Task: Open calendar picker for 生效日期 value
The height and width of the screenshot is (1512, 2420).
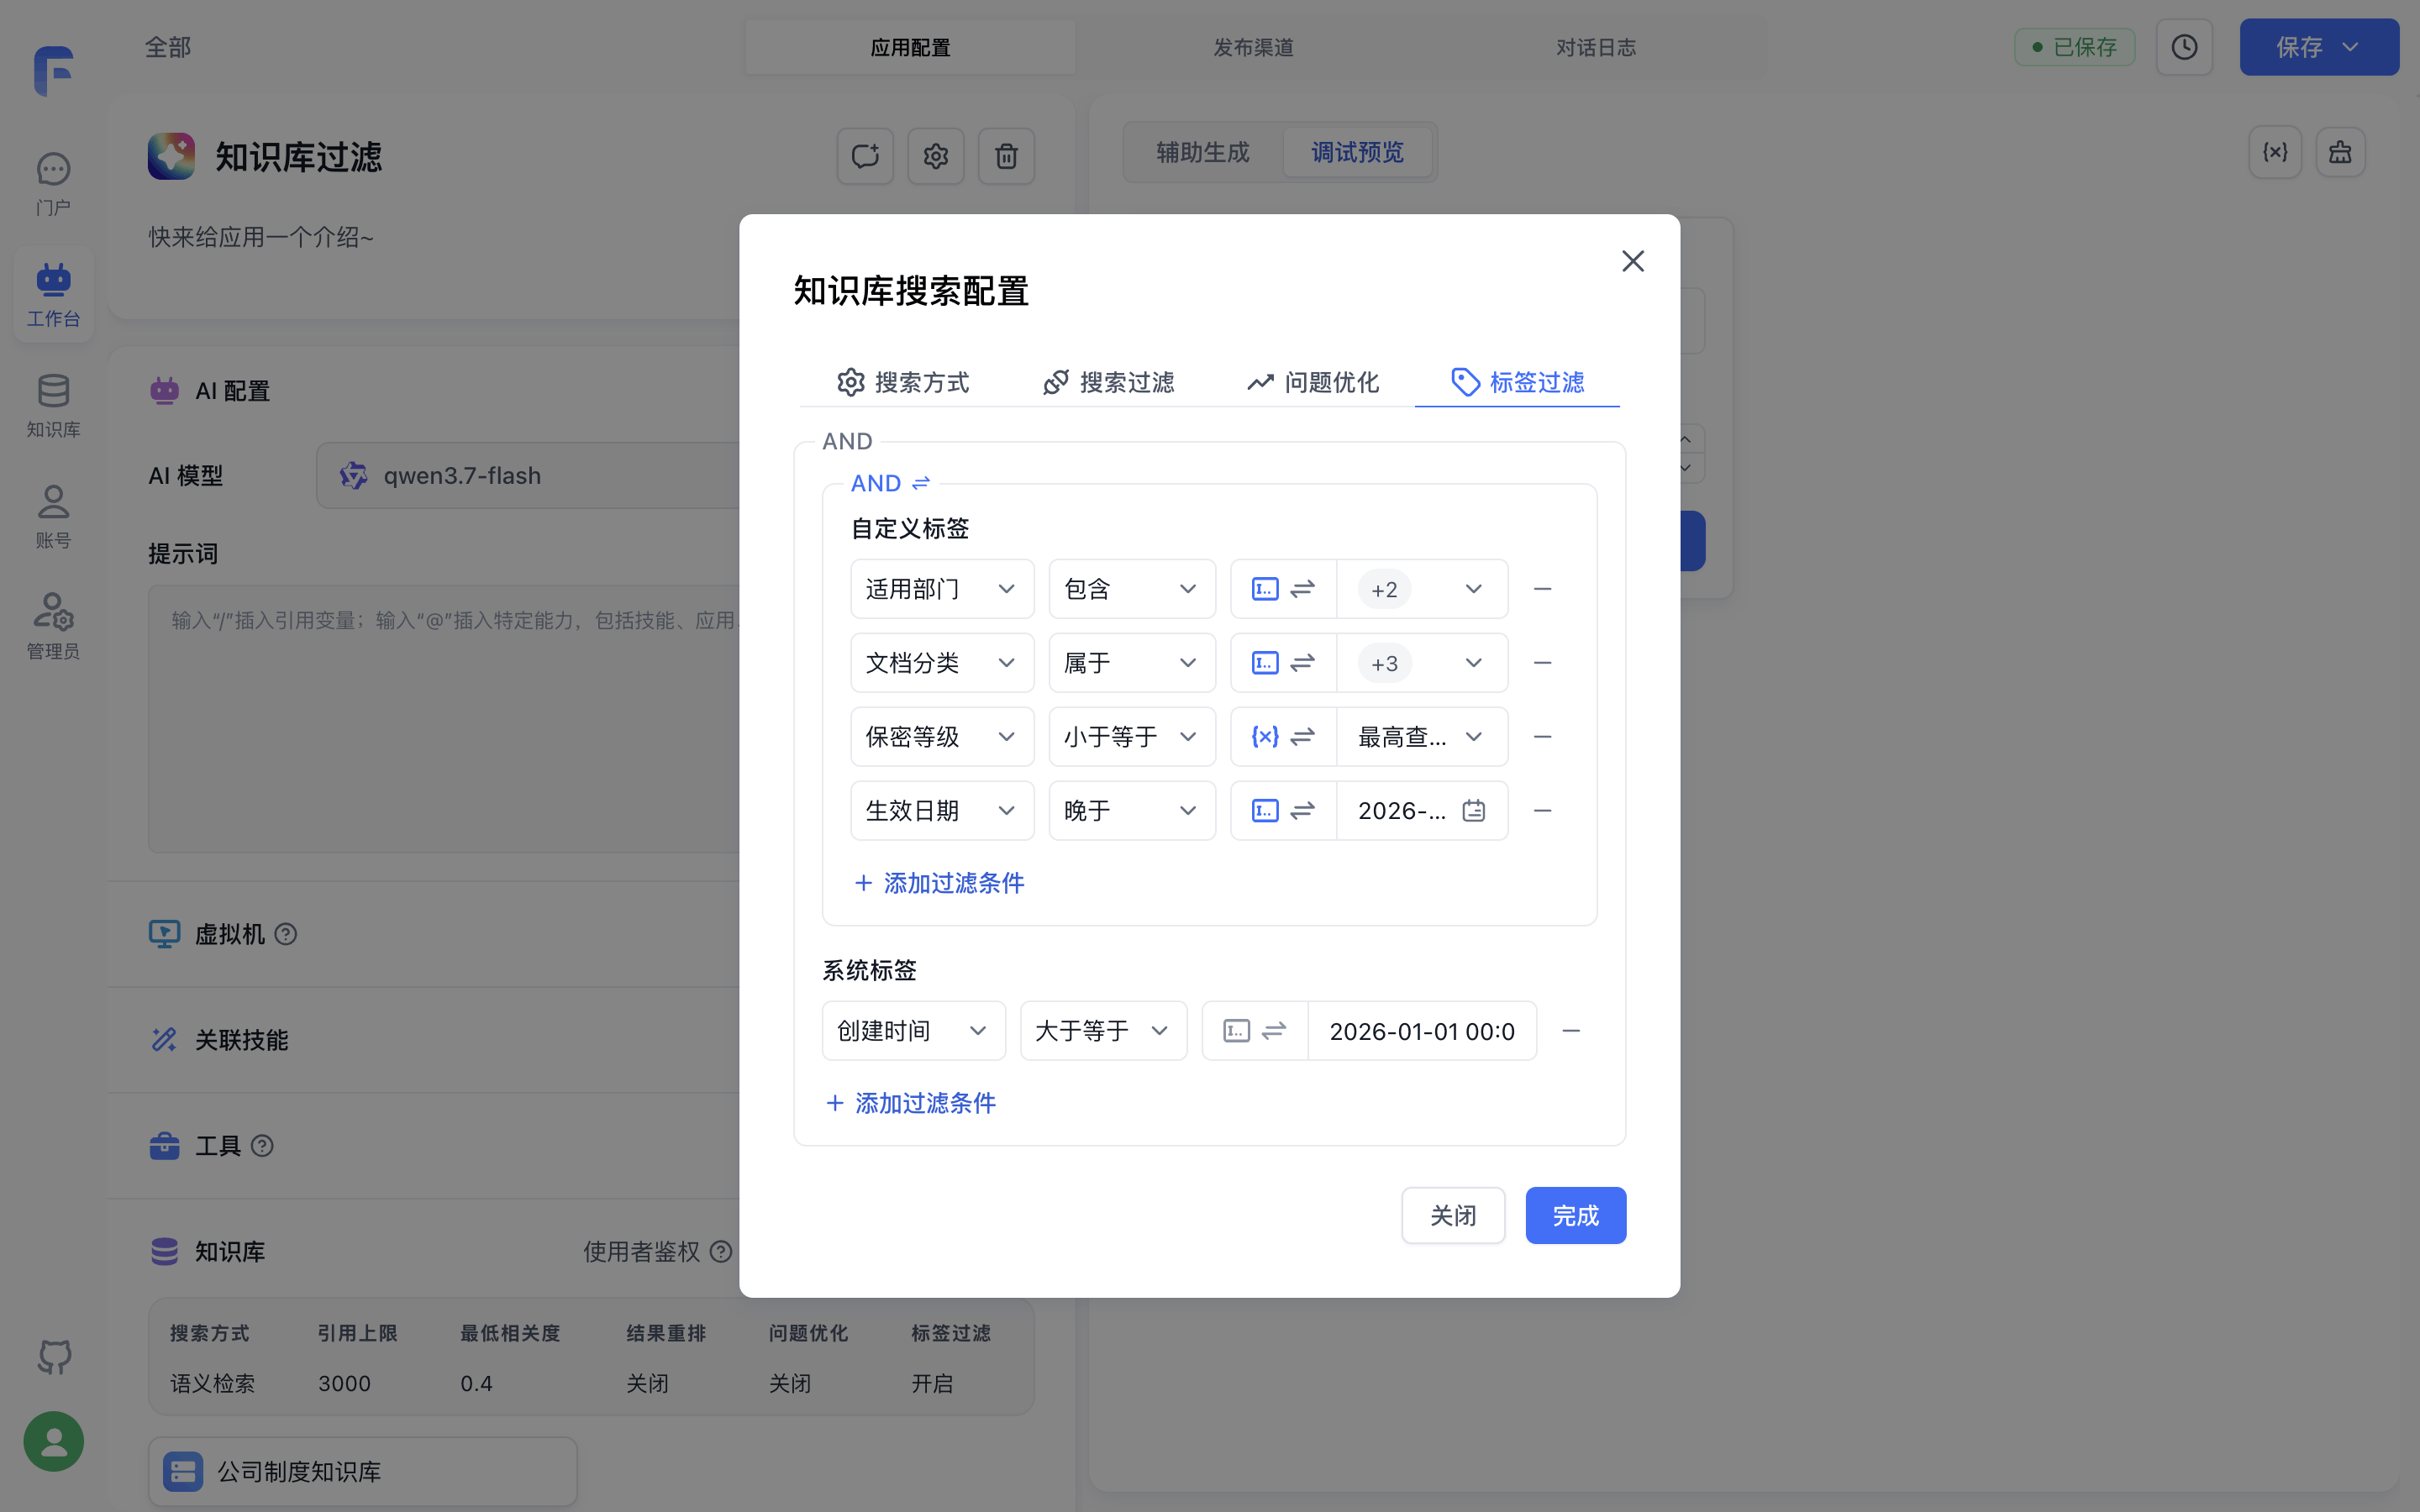Action: coord(1473,811)
